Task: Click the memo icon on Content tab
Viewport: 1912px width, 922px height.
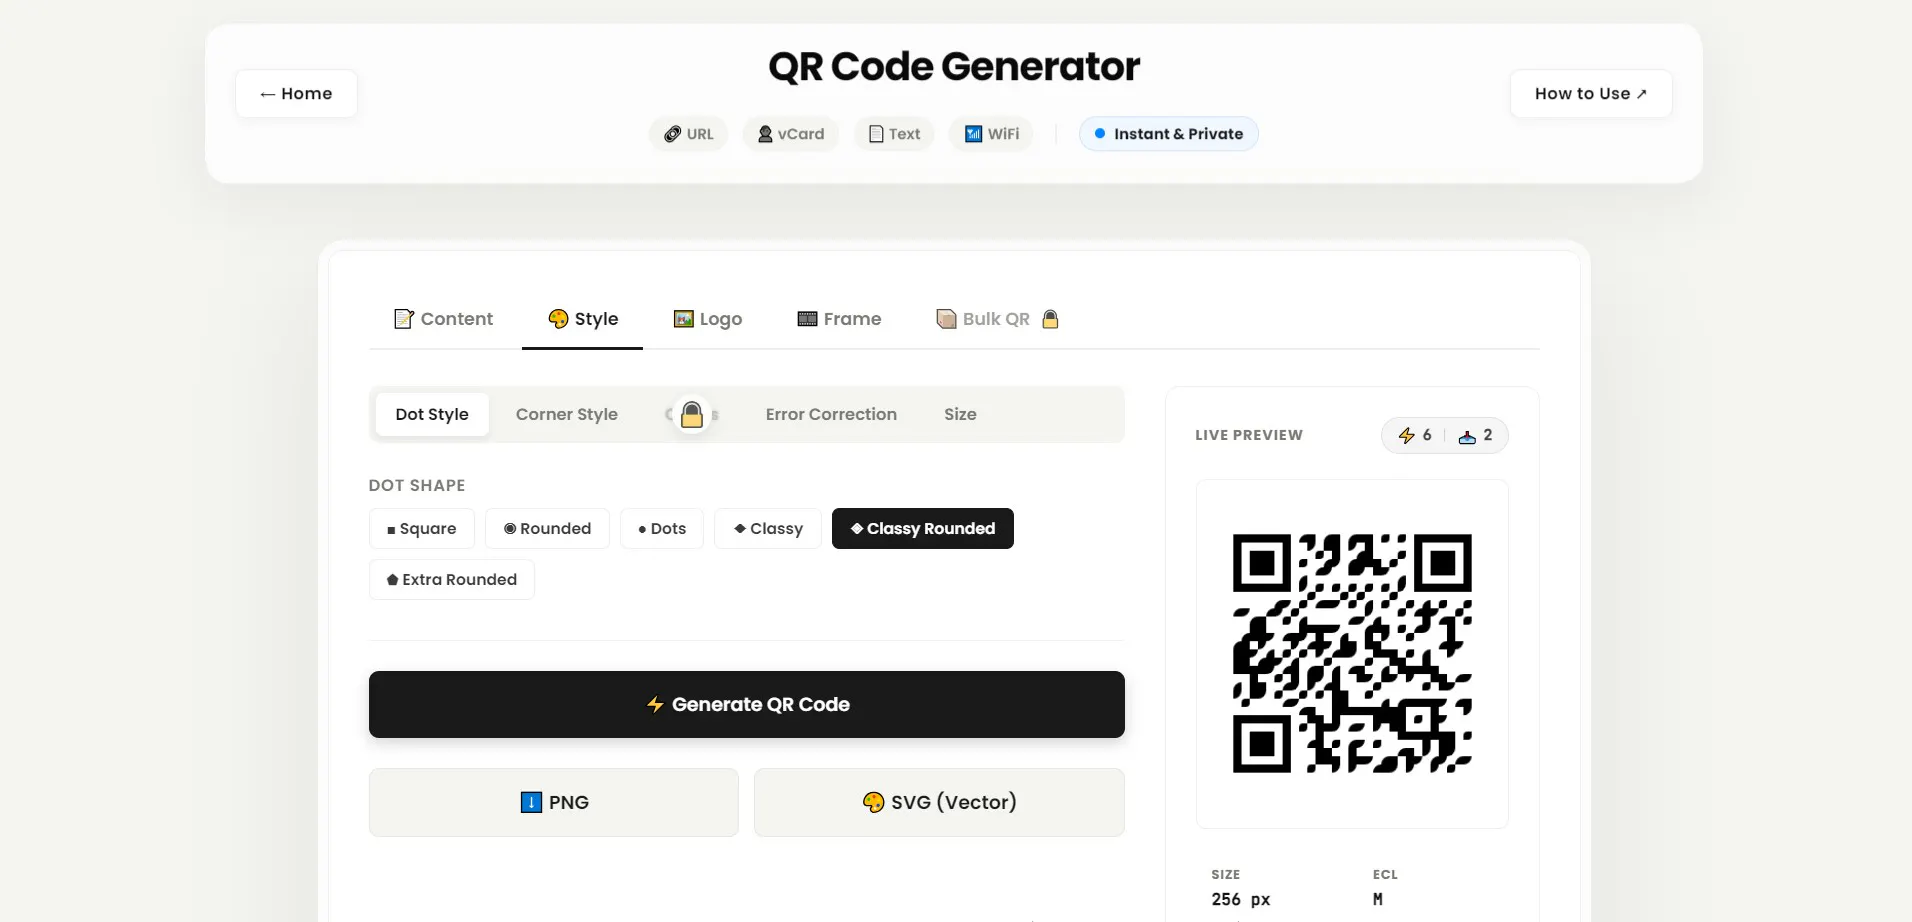Action: click(404, 319)
